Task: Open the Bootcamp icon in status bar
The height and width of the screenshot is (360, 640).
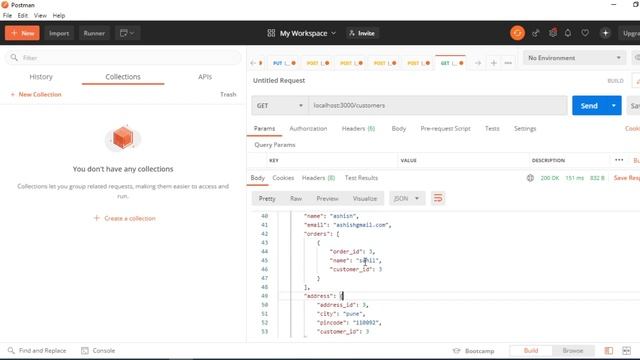Action: [456, 351]
